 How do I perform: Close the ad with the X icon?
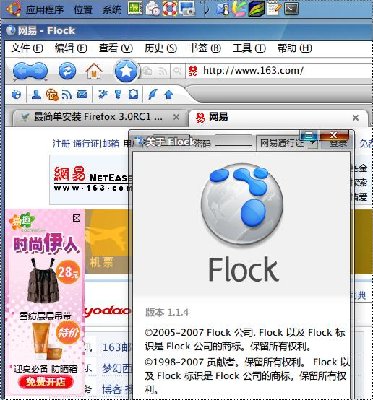pos(77,218)
